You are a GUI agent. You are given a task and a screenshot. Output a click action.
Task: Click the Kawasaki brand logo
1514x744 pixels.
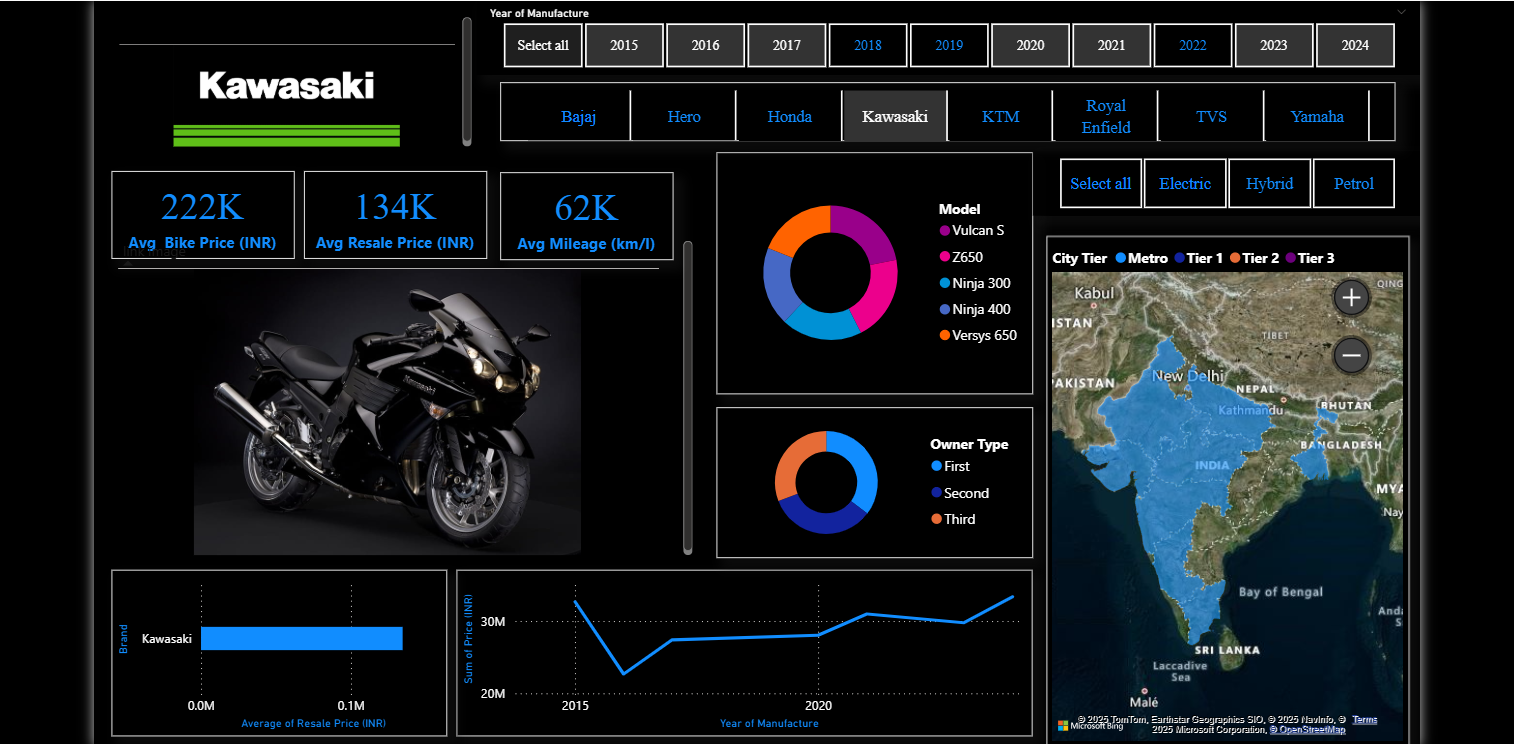point(286,86)
